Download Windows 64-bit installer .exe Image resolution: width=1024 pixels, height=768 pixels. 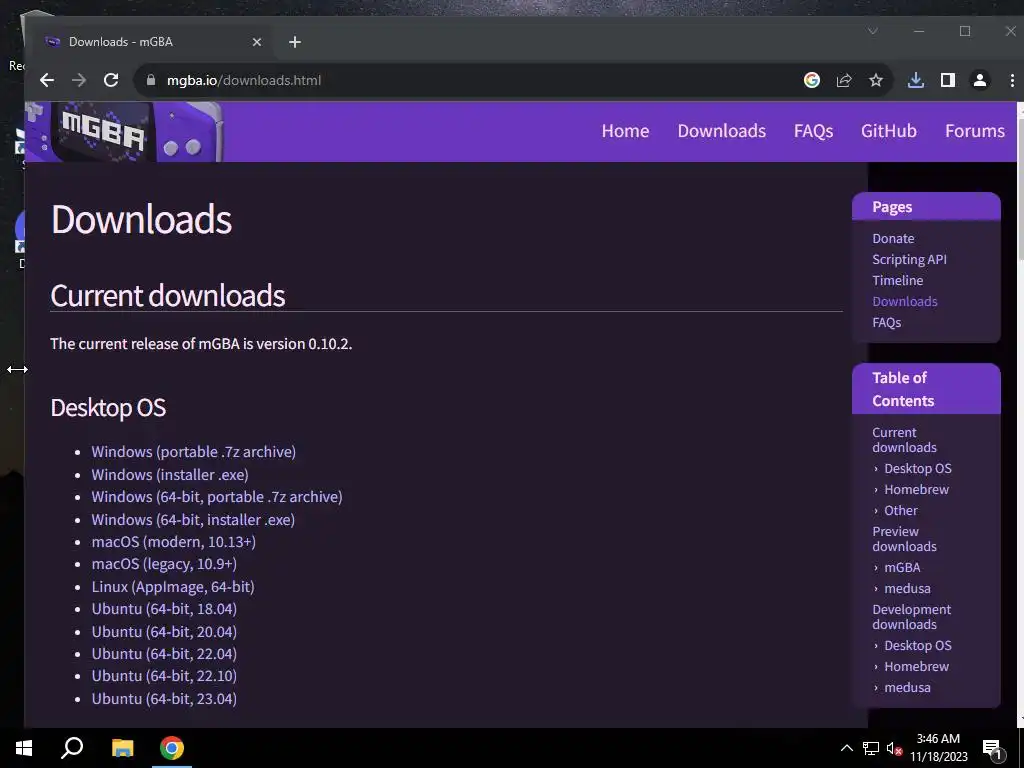[x=193, y=520]
